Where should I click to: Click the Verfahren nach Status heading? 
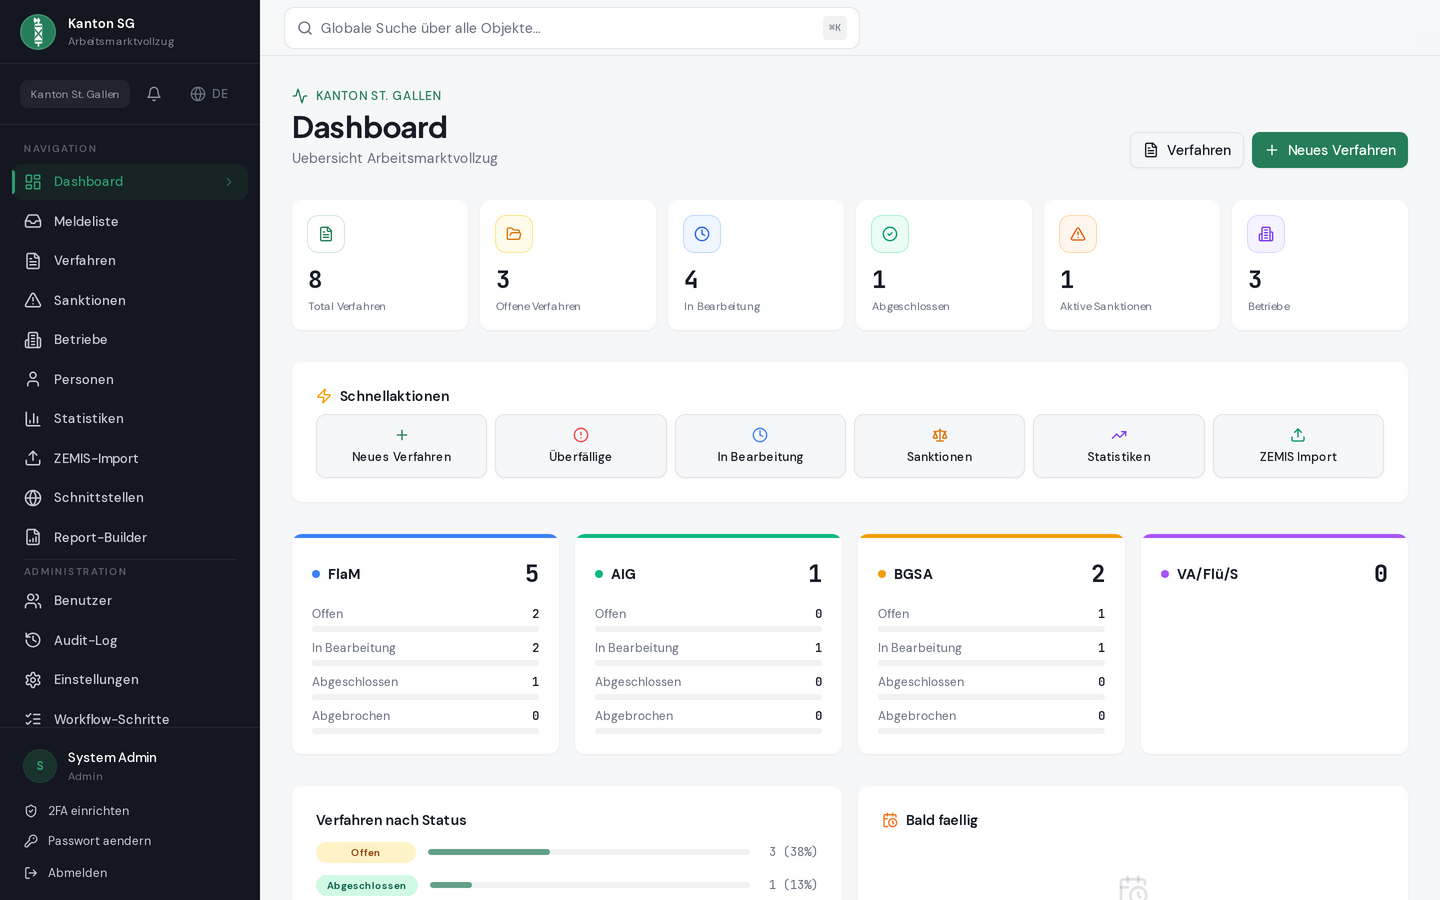click(391, 820)
